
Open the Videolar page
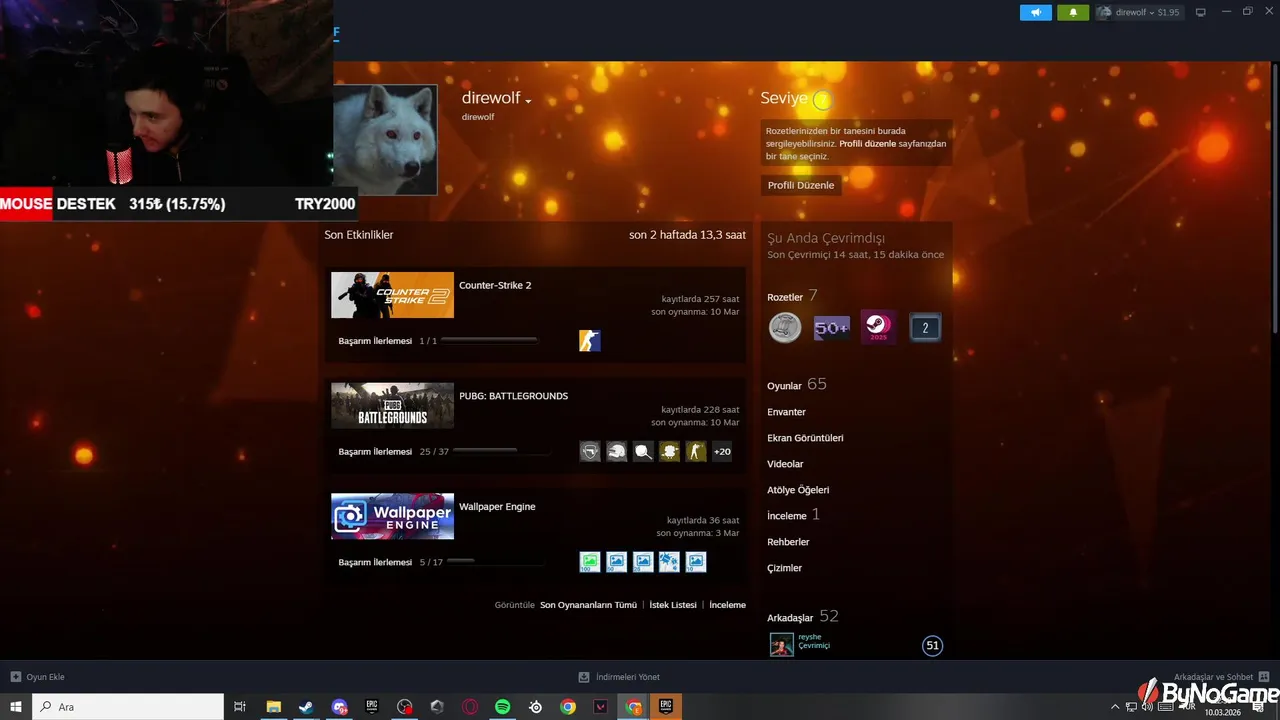pos(785,464)
